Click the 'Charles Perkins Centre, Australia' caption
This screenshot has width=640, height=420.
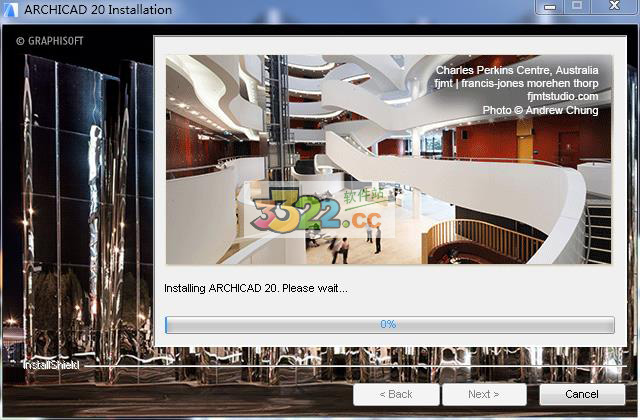click(x=517, y=70)
